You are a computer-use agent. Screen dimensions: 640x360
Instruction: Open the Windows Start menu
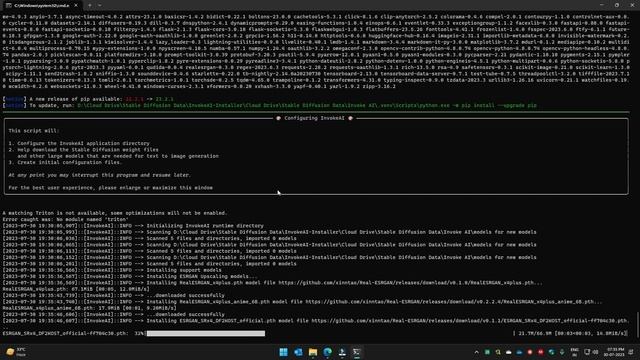tap(283, 352)
